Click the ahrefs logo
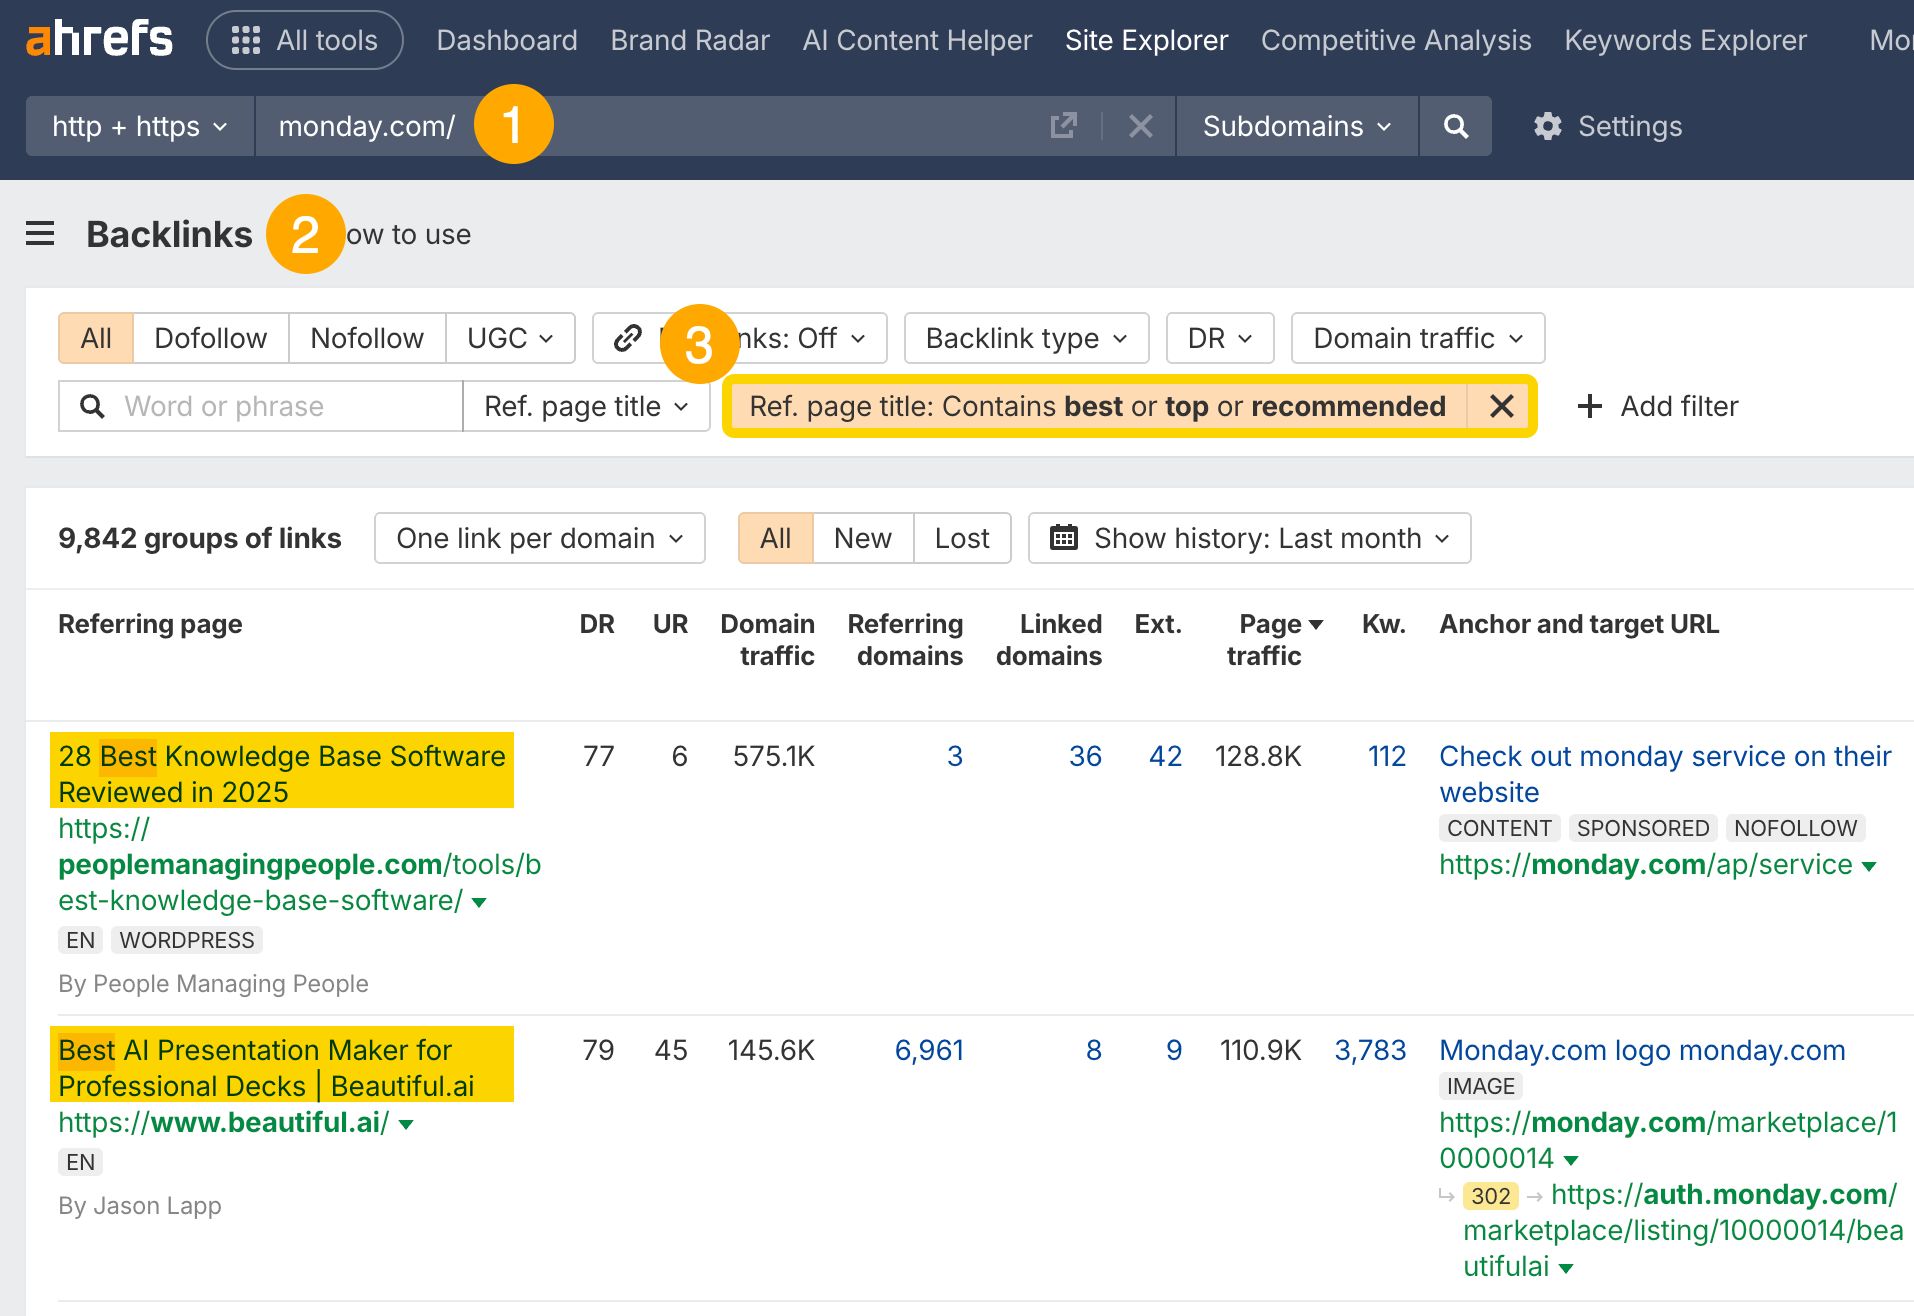 coord(99,40)
